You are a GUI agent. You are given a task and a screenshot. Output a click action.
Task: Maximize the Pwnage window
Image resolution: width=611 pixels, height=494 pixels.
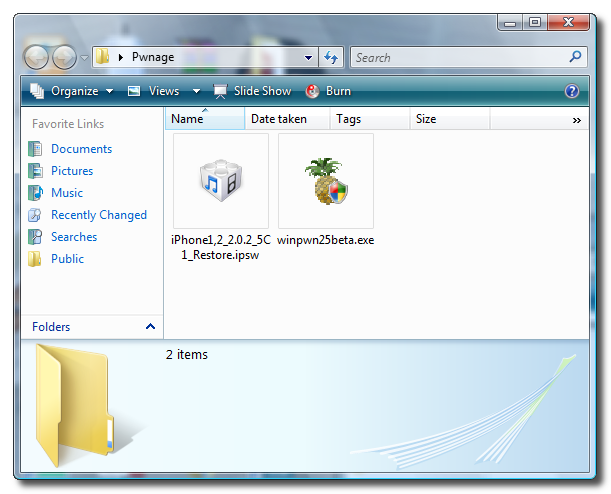(x=535, y=23)
